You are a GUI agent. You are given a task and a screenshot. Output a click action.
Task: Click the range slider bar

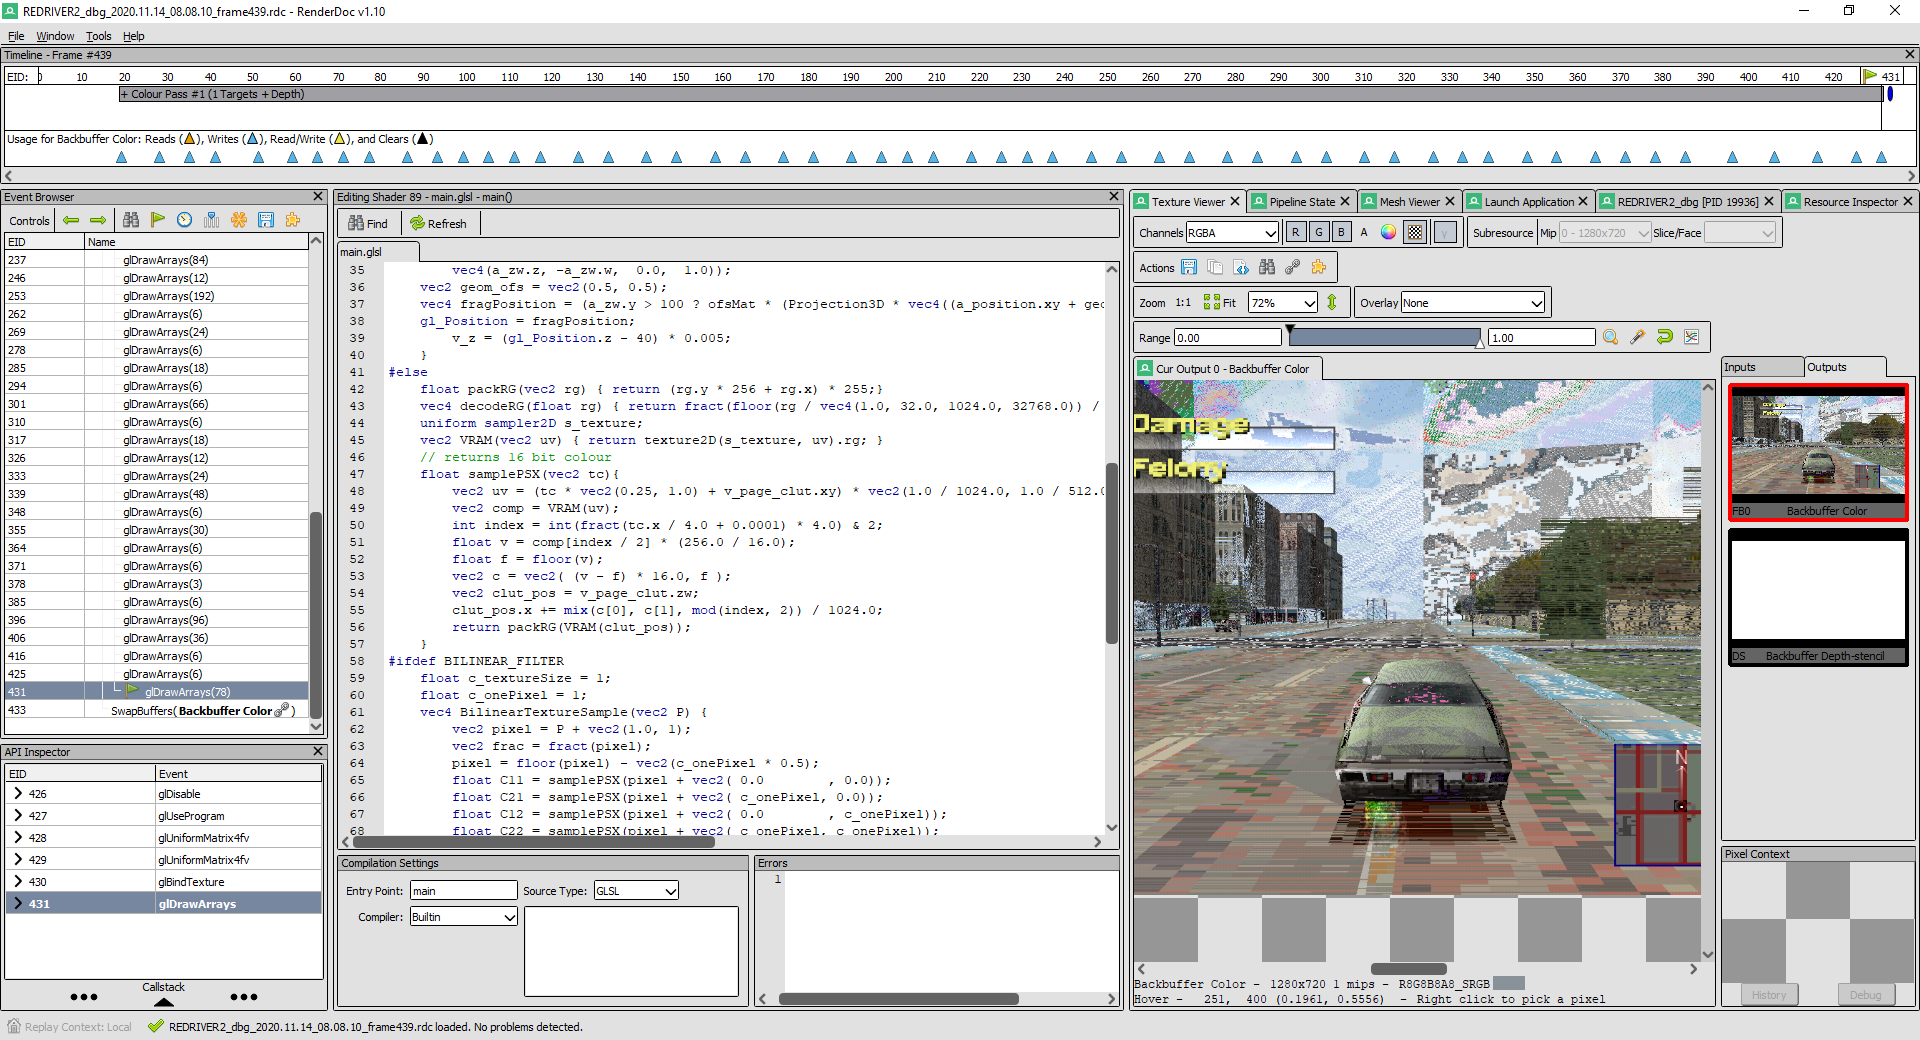pos(1384,338)
